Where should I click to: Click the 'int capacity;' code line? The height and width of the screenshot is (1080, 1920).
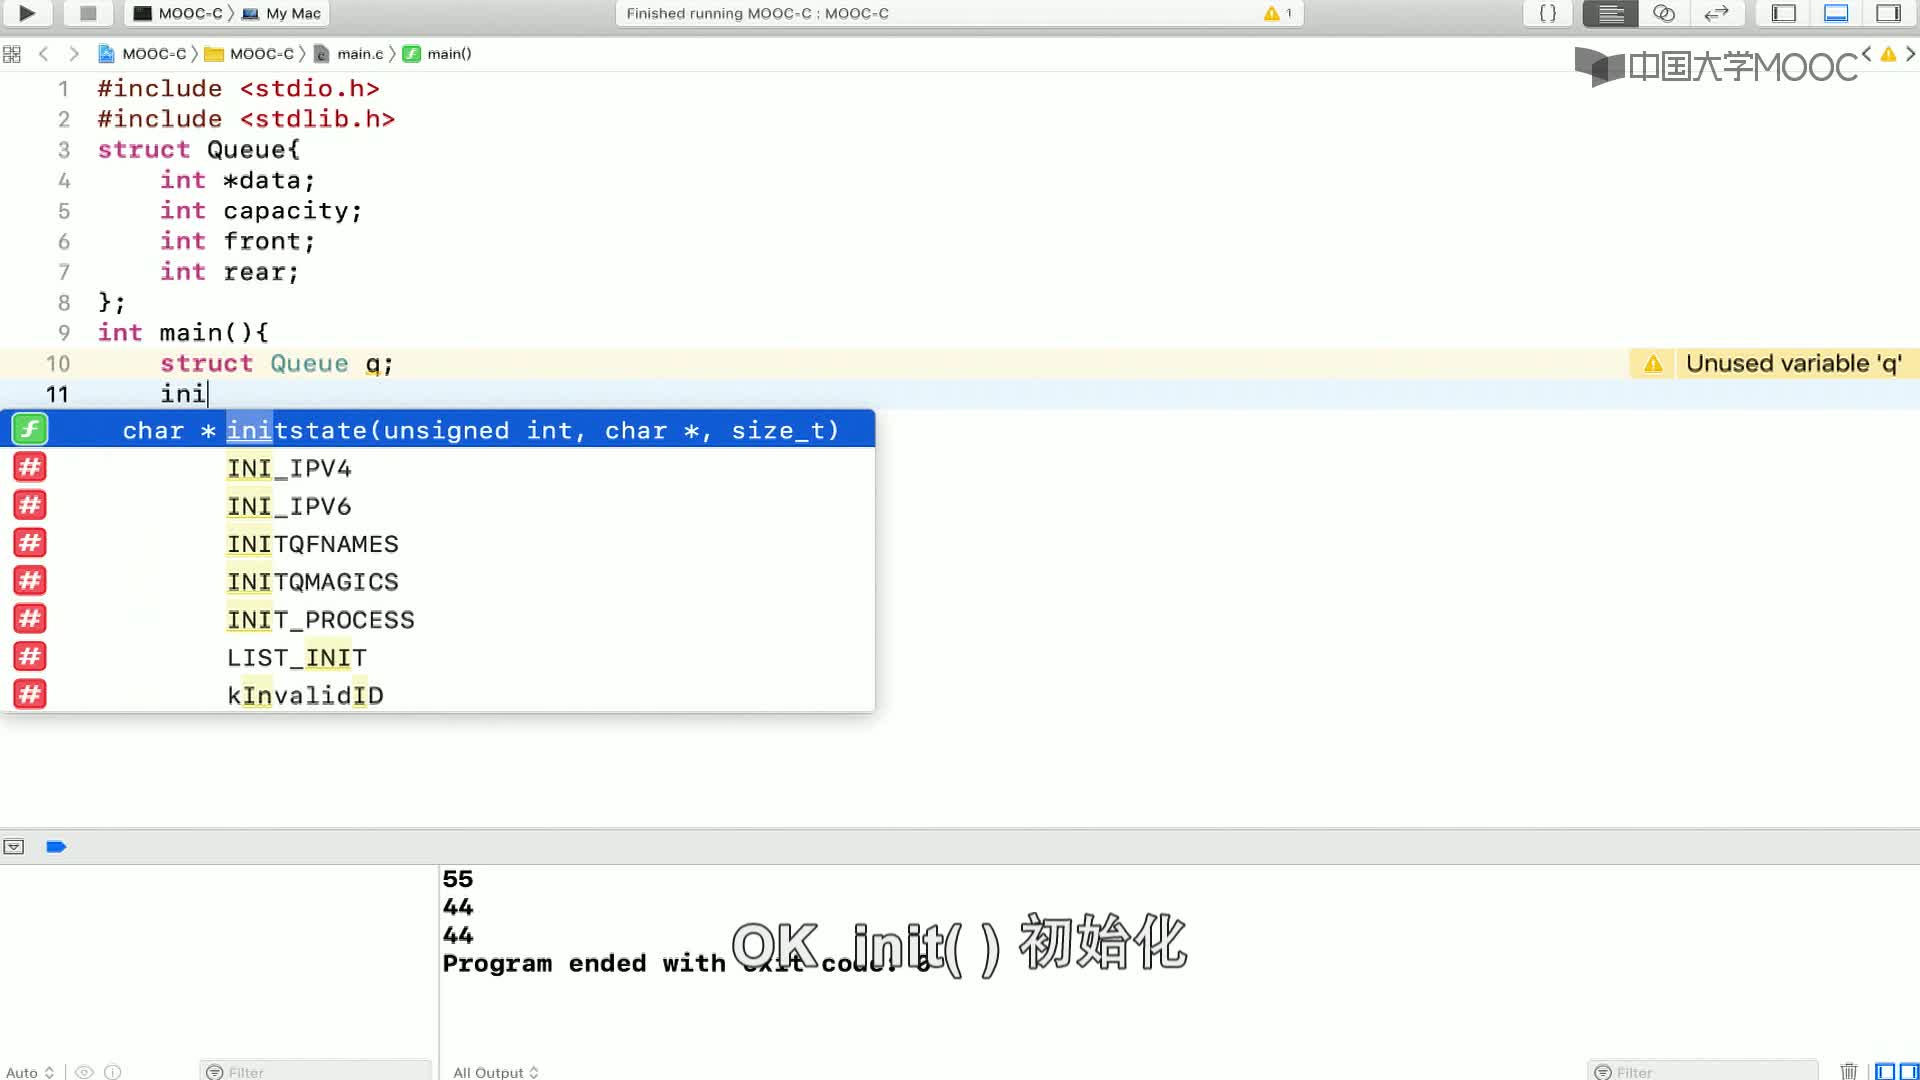coord(261,211)
